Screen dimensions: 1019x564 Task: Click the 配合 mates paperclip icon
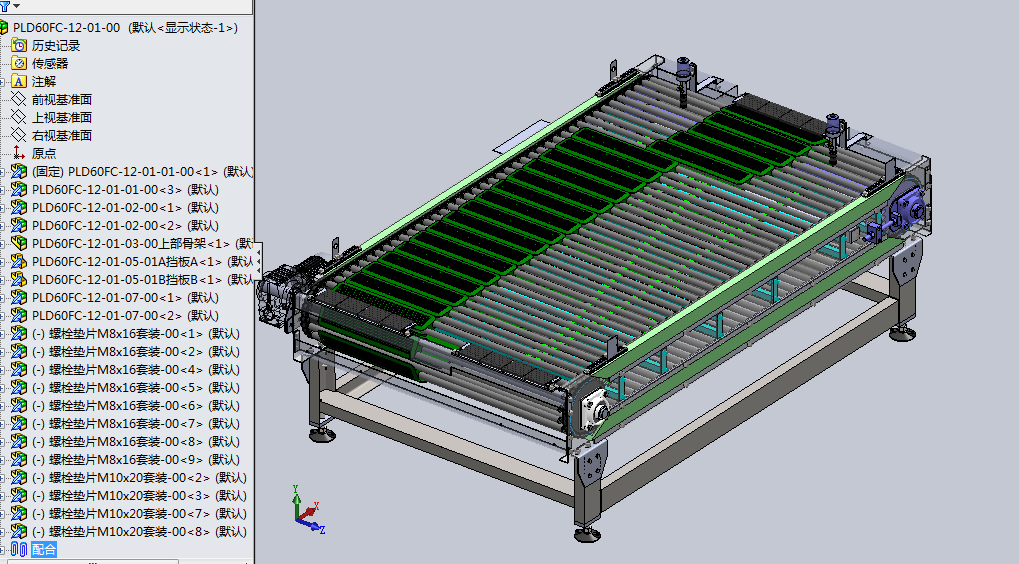coord(19,549)
